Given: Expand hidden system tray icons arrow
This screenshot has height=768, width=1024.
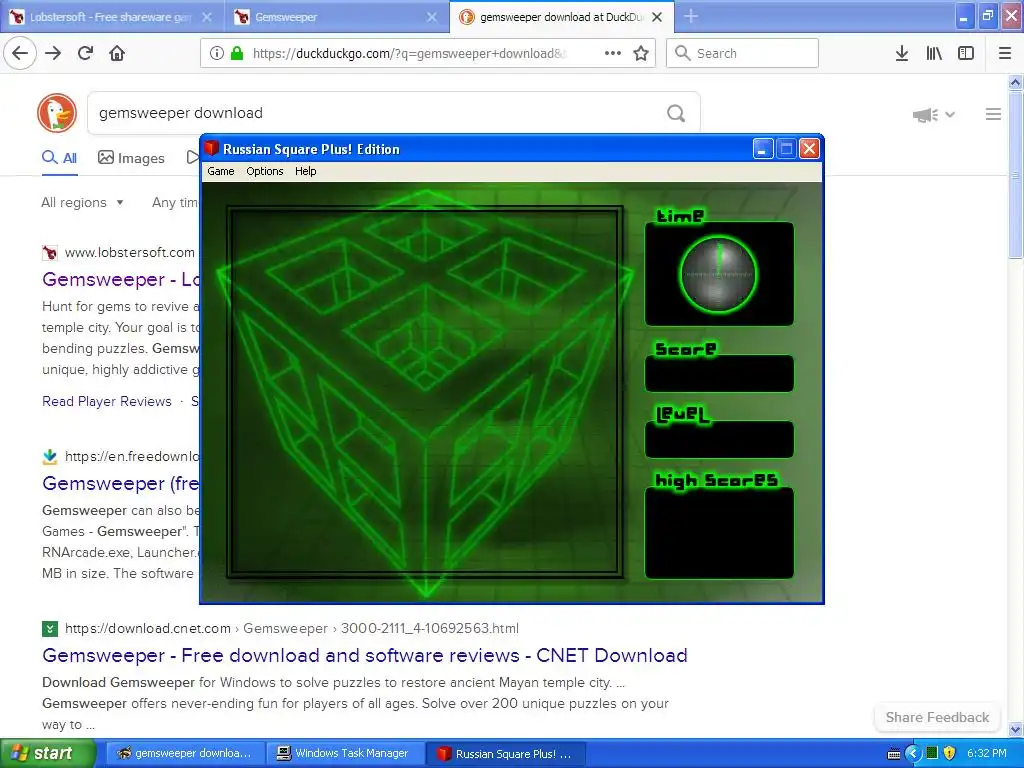Looking at the screenshot, I should coord(914,754).
